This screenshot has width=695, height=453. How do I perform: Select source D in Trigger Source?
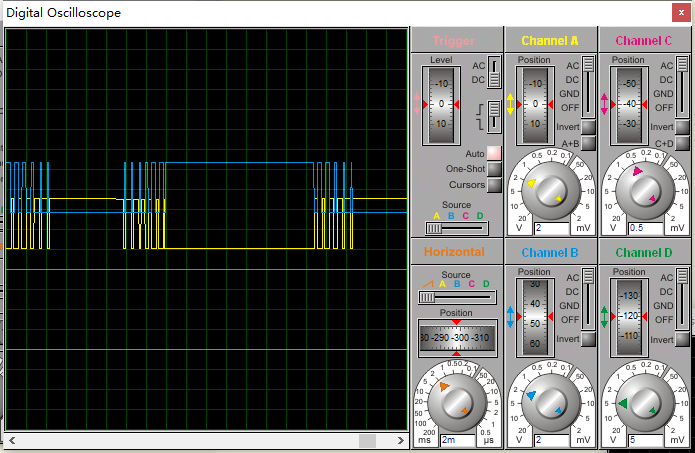pyautogui.click(x=480, y=216)
